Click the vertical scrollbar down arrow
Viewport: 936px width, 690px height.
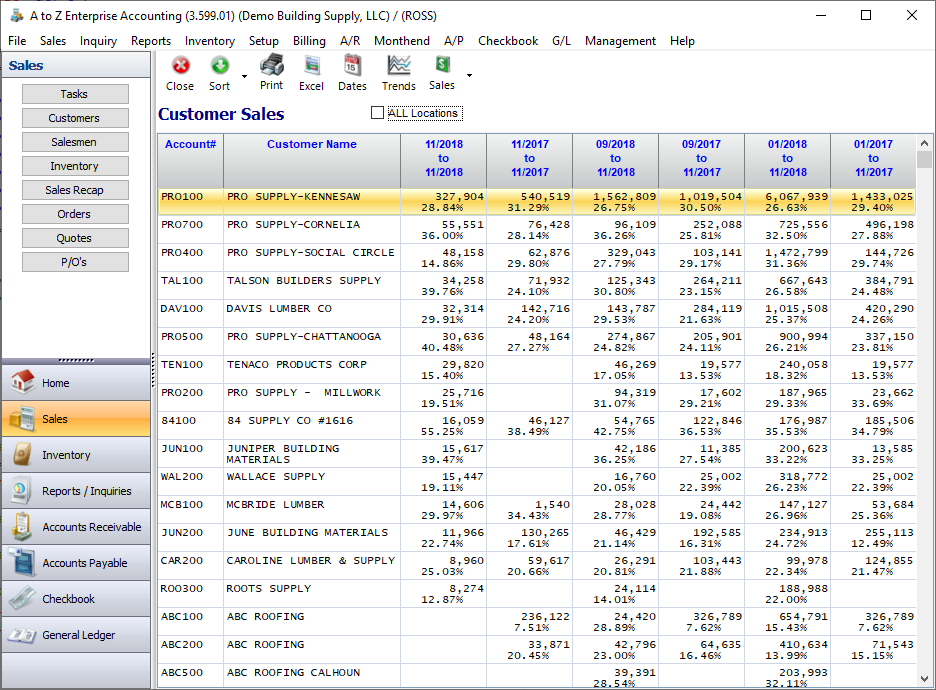pos(924,679)
